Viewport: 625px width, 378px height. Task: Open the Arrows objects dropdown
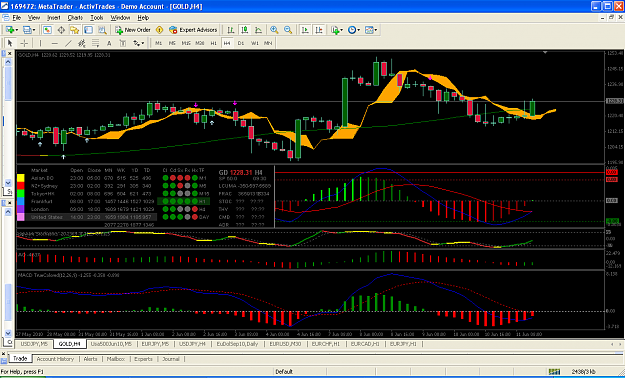coord(139,43)
